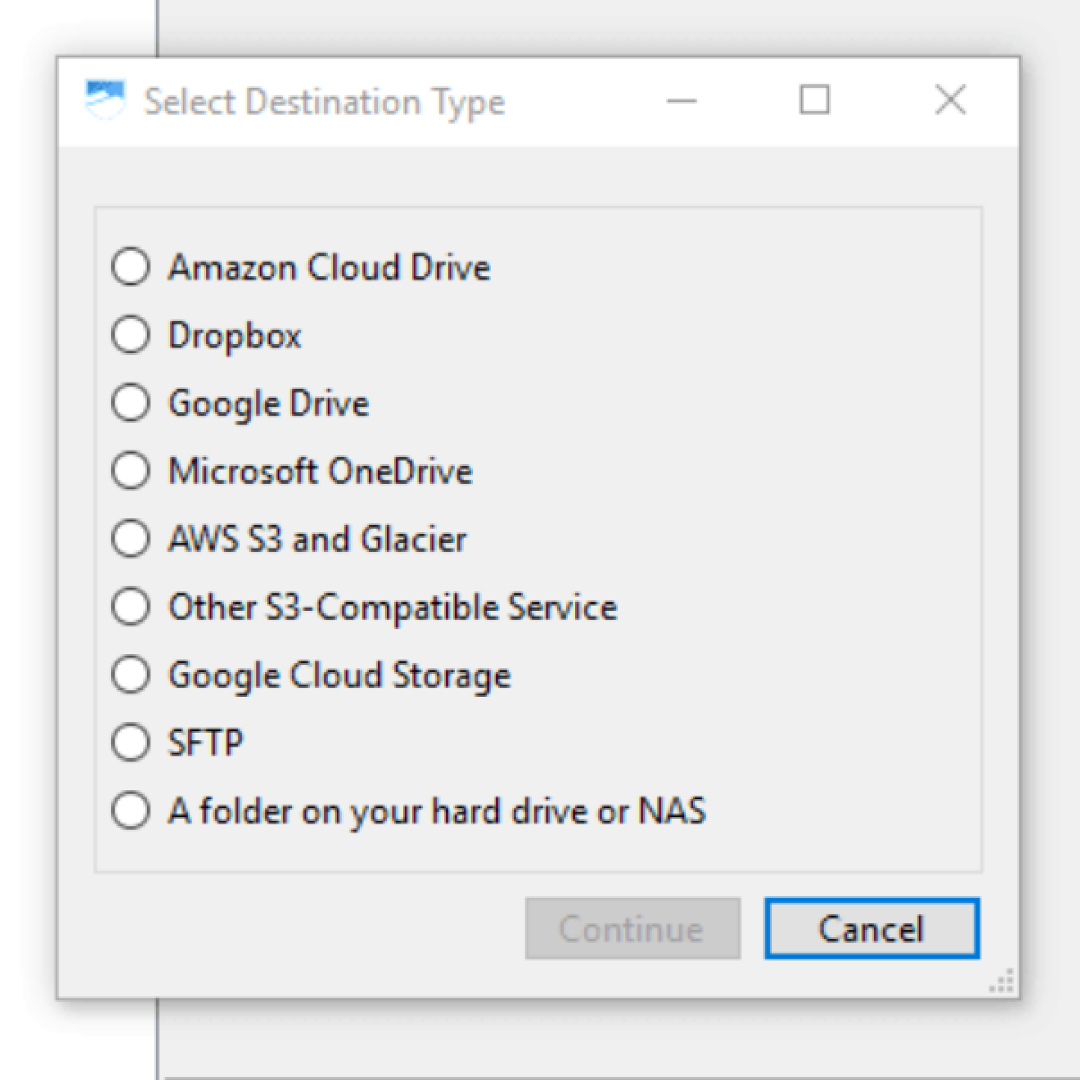The image size is (1080, 1080).
Task: Choose the Dropbox destination option
Action: pyautogui.click(x=130, y=335)
